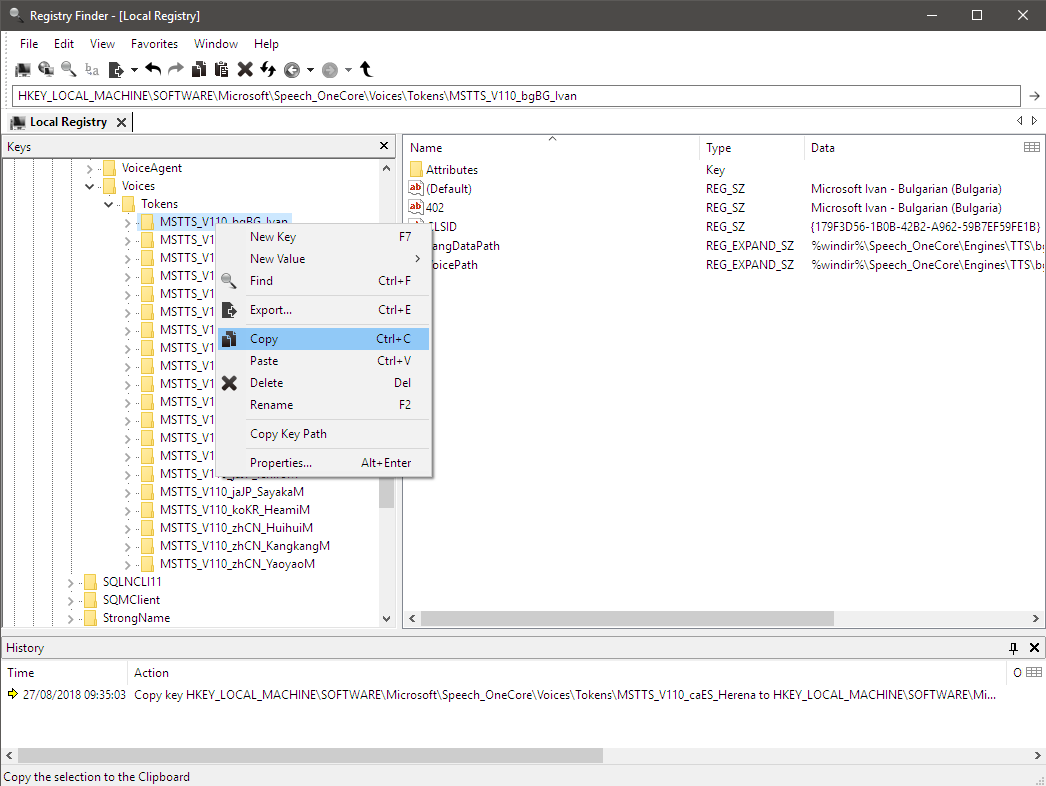Click the Refresh toolbar icon
This screenshot has width=1046, height=786.
pos(268,69)
